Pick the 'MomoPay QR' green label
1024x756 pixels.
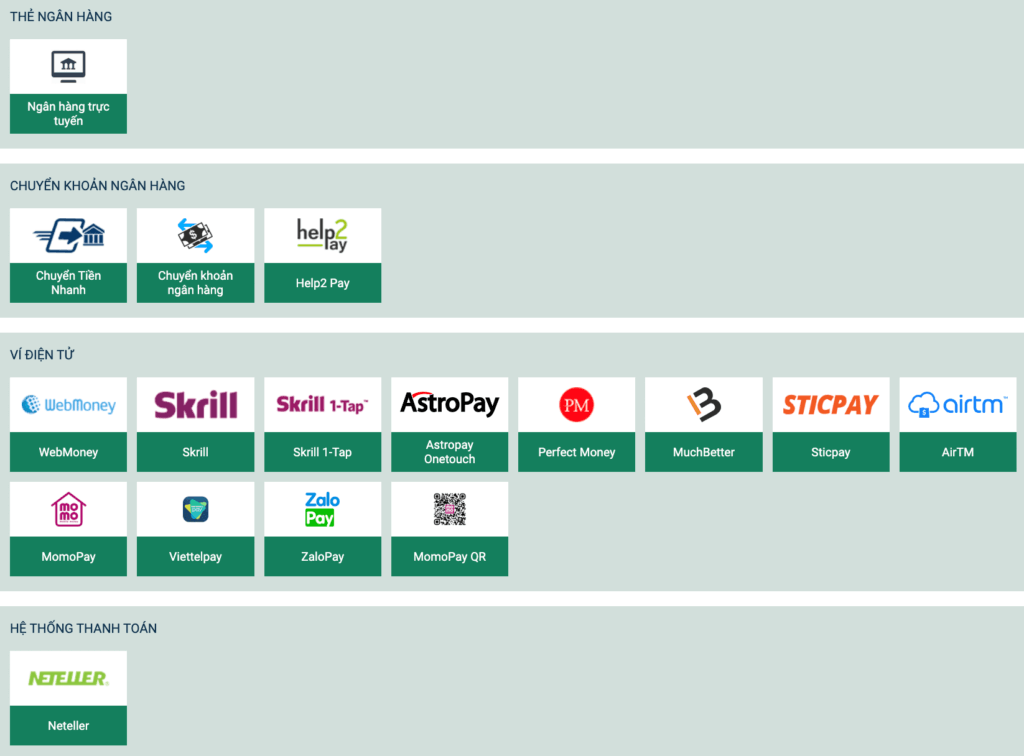click(450, 556)
